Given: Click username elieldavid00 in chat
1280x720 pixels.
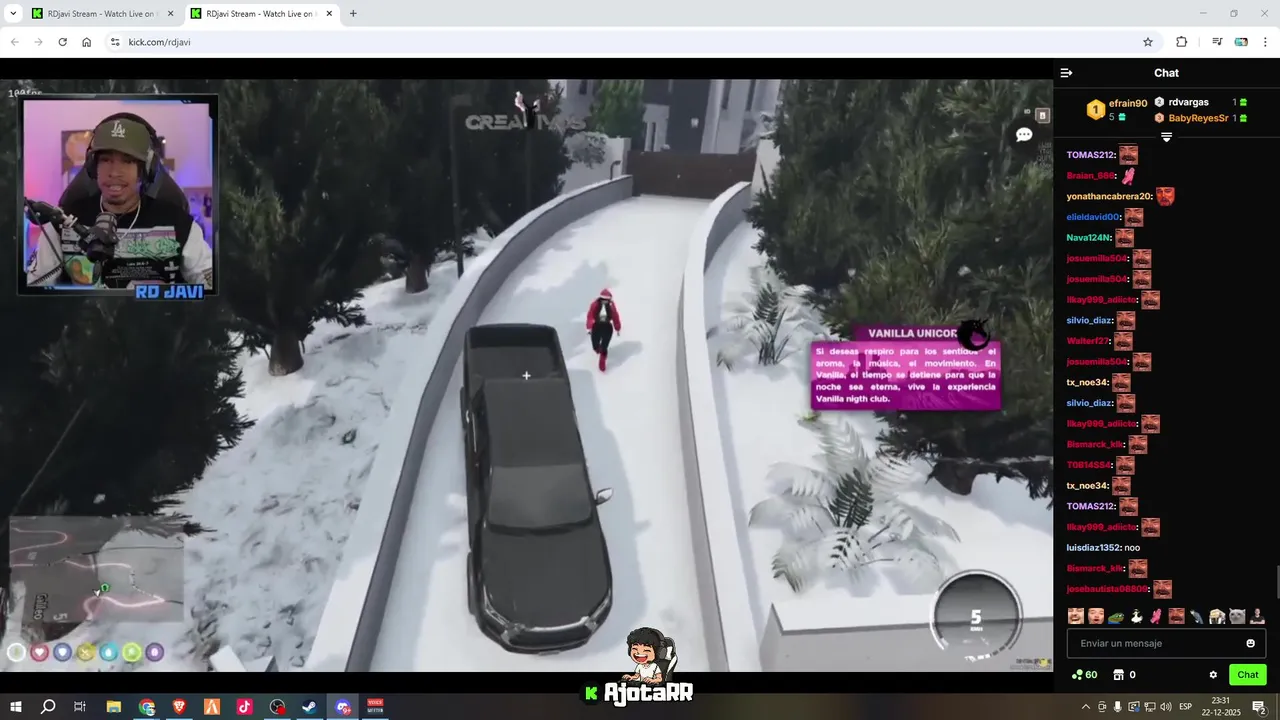Looking at the screenshot, I should coord(1093,217).
